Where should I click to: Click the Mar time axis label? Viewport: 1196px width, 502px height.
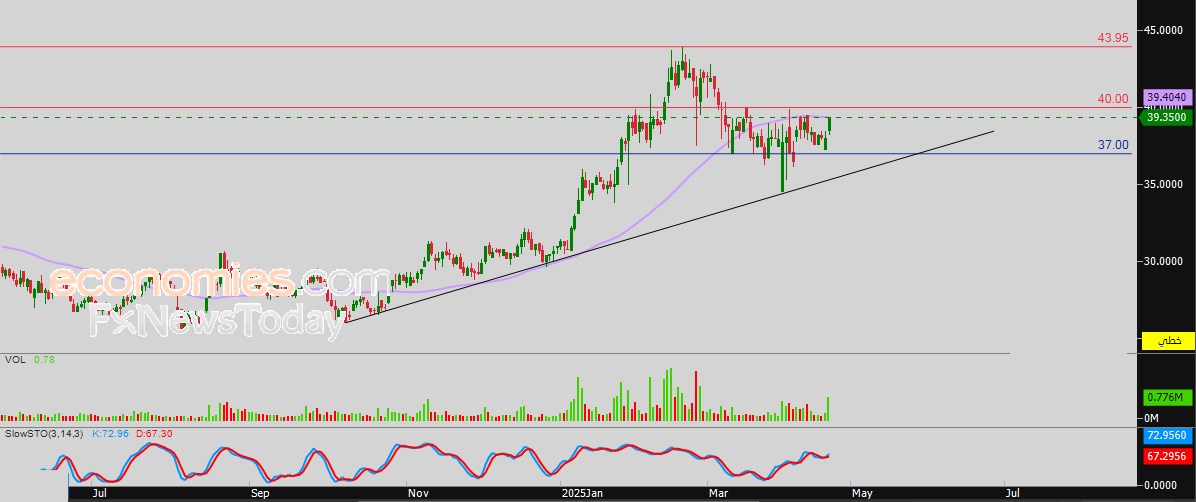718,494
